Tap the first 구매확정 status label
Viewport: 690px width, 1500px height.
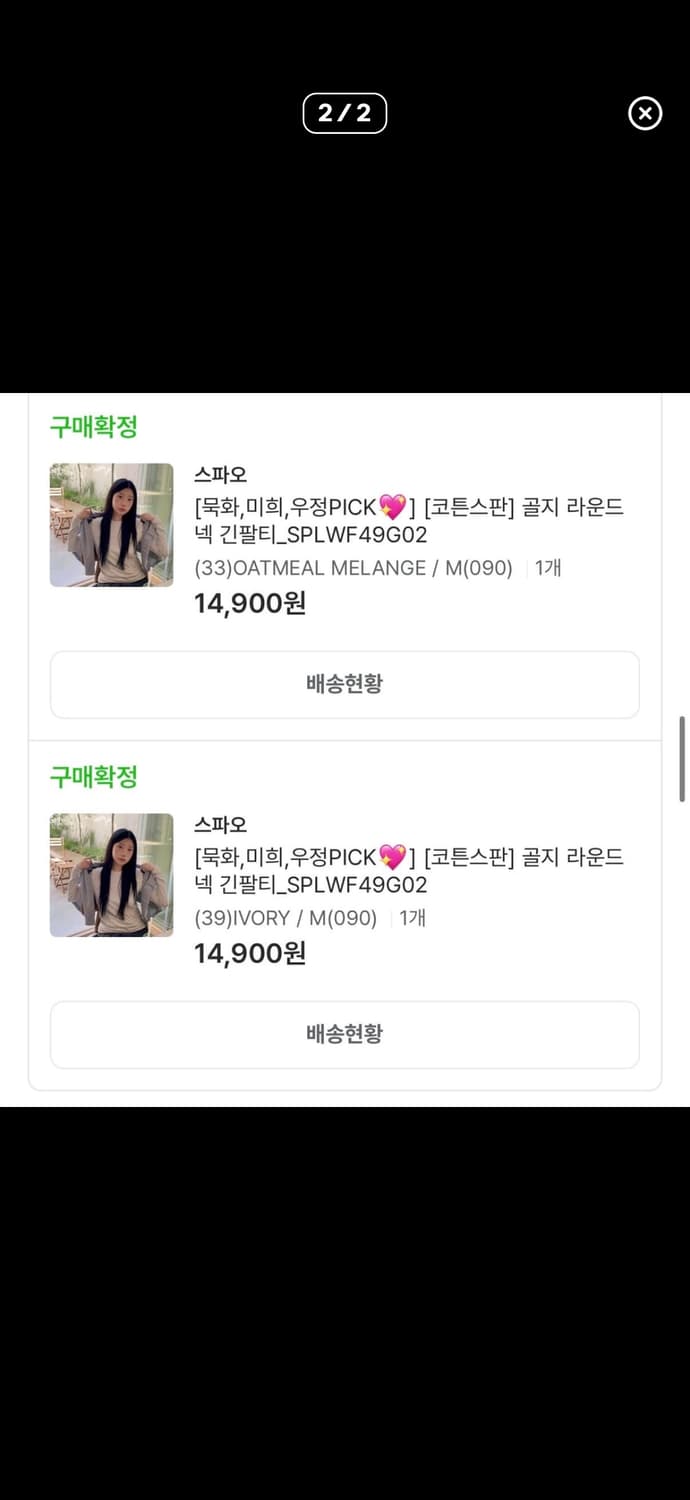click(x=92, y=427)
